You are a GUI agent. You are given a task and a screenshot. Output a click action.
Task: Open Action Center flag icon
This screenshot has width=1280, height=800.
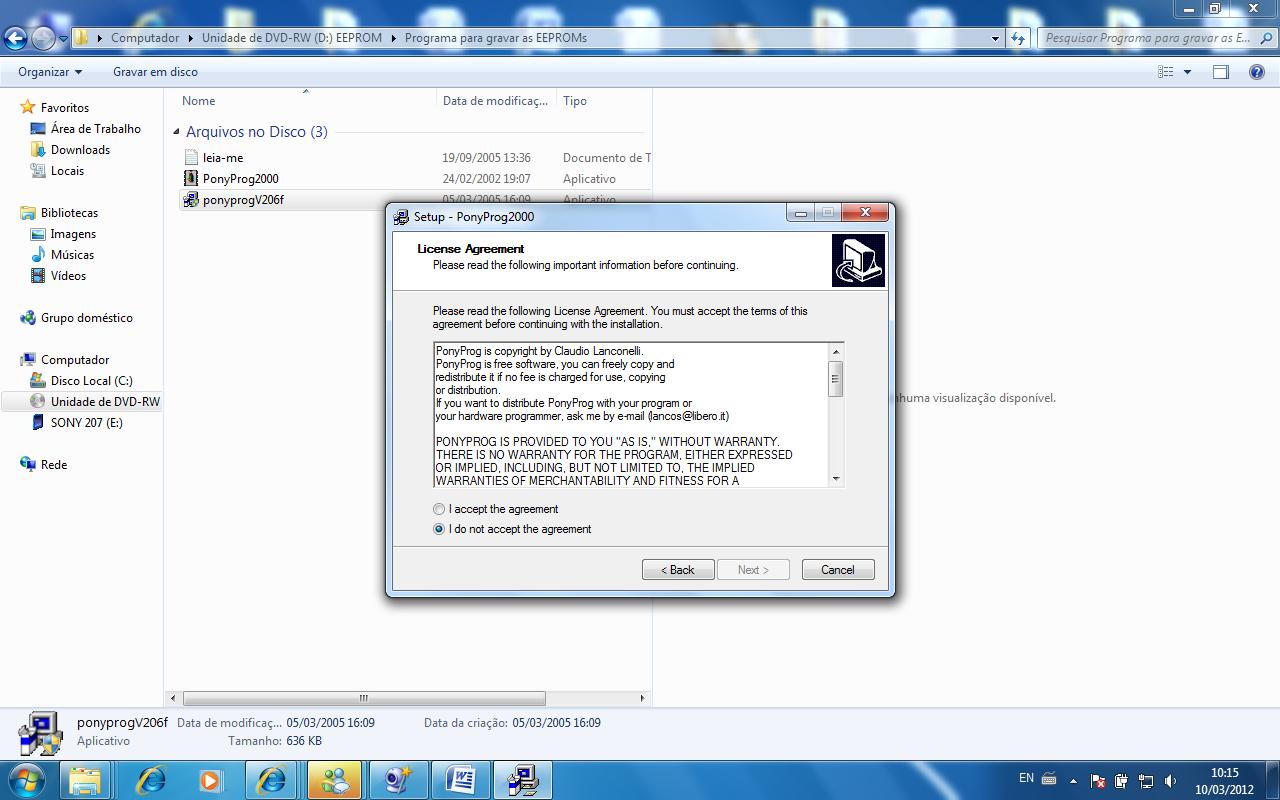[x=1098, y=781]
